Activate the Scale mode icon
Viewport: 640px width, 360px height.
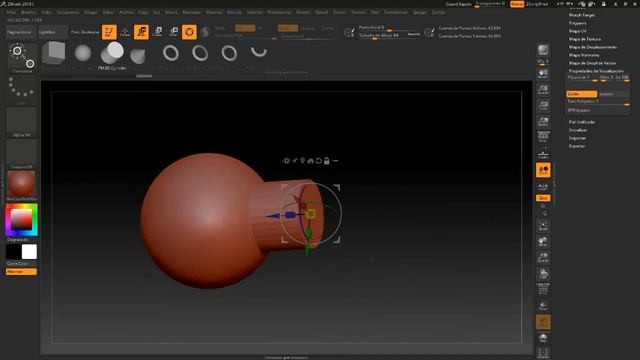tap(158, 32)
